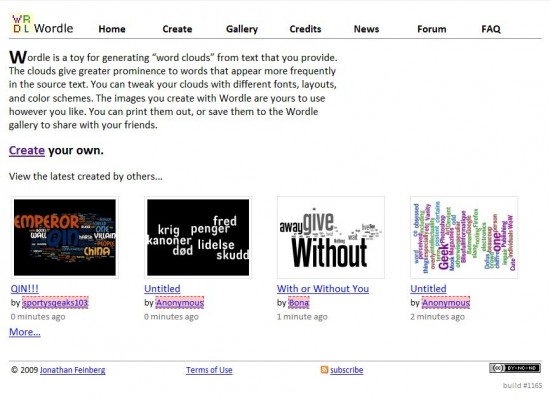Open author Bona's link
Image resolution: width=550 pixels, height=402 pixels.
[x=299, y=303]
